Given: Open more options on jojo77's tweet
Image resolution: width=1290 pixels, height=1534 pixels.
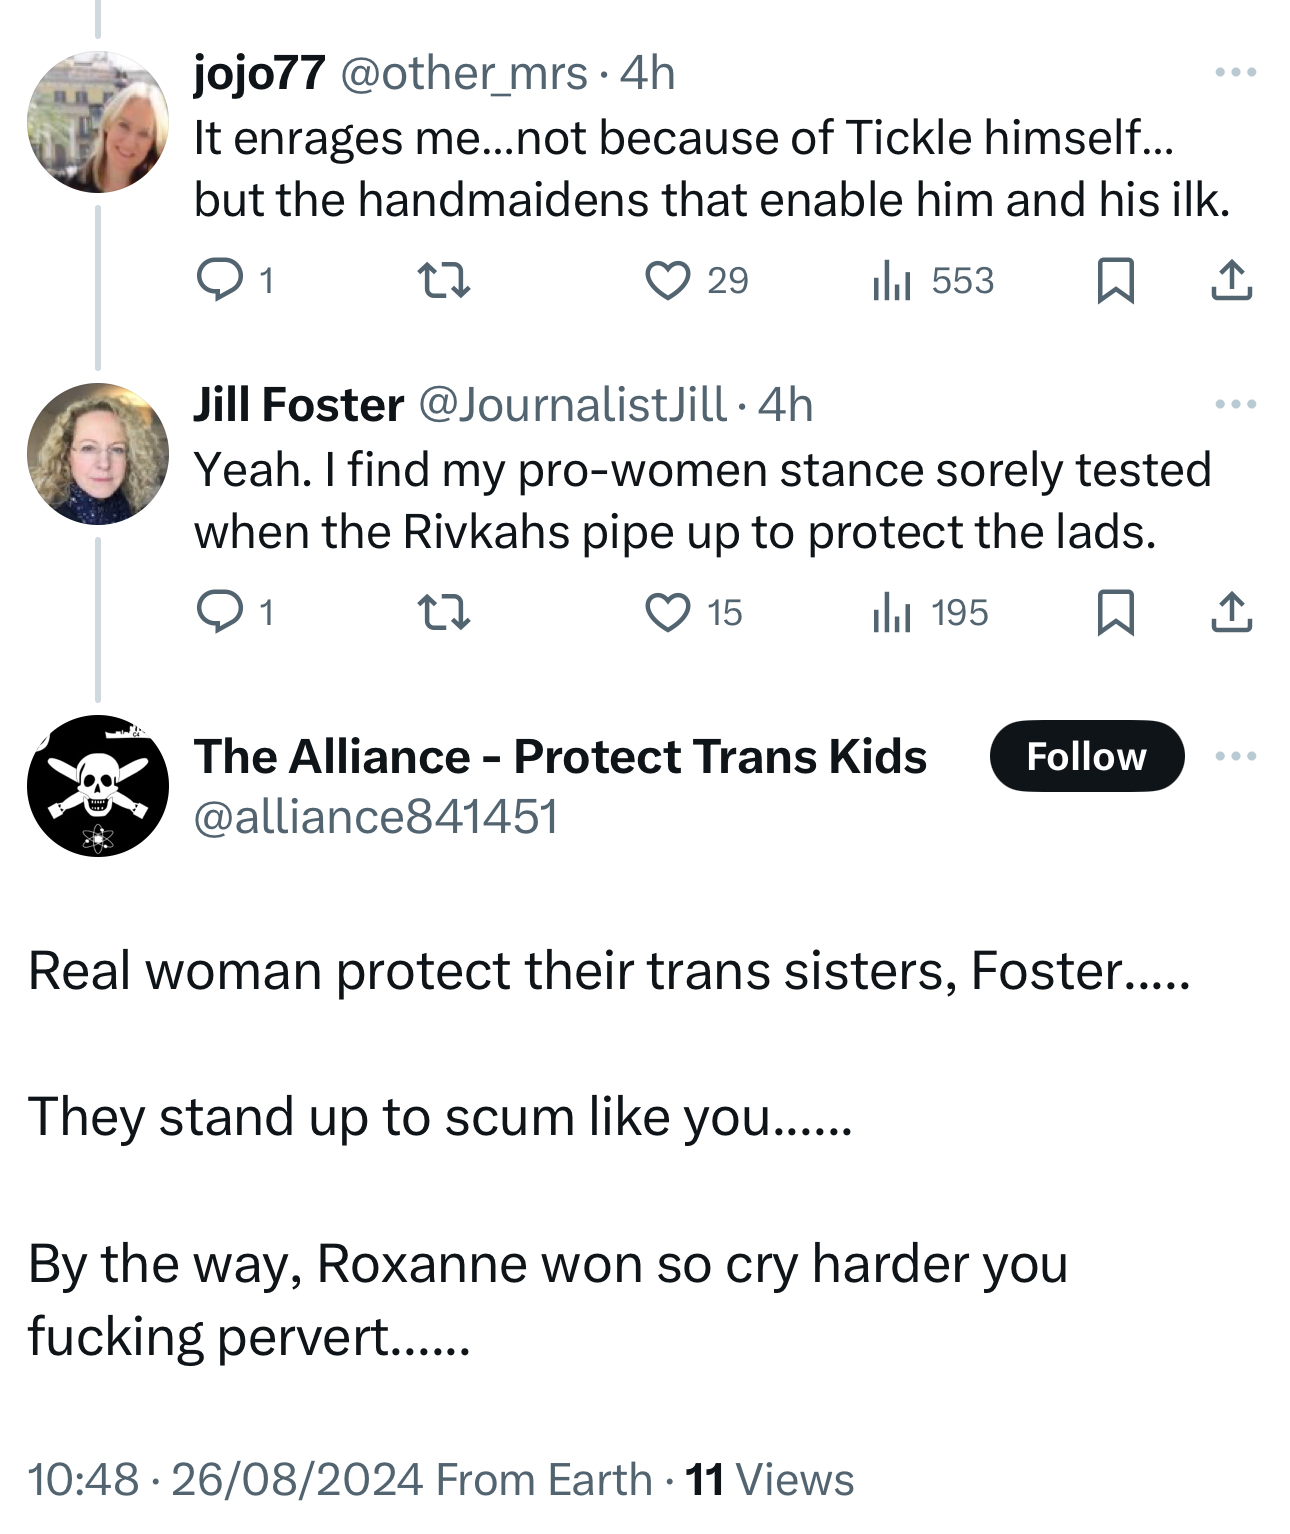Looking at the screenshot, I should [1235, 72].
